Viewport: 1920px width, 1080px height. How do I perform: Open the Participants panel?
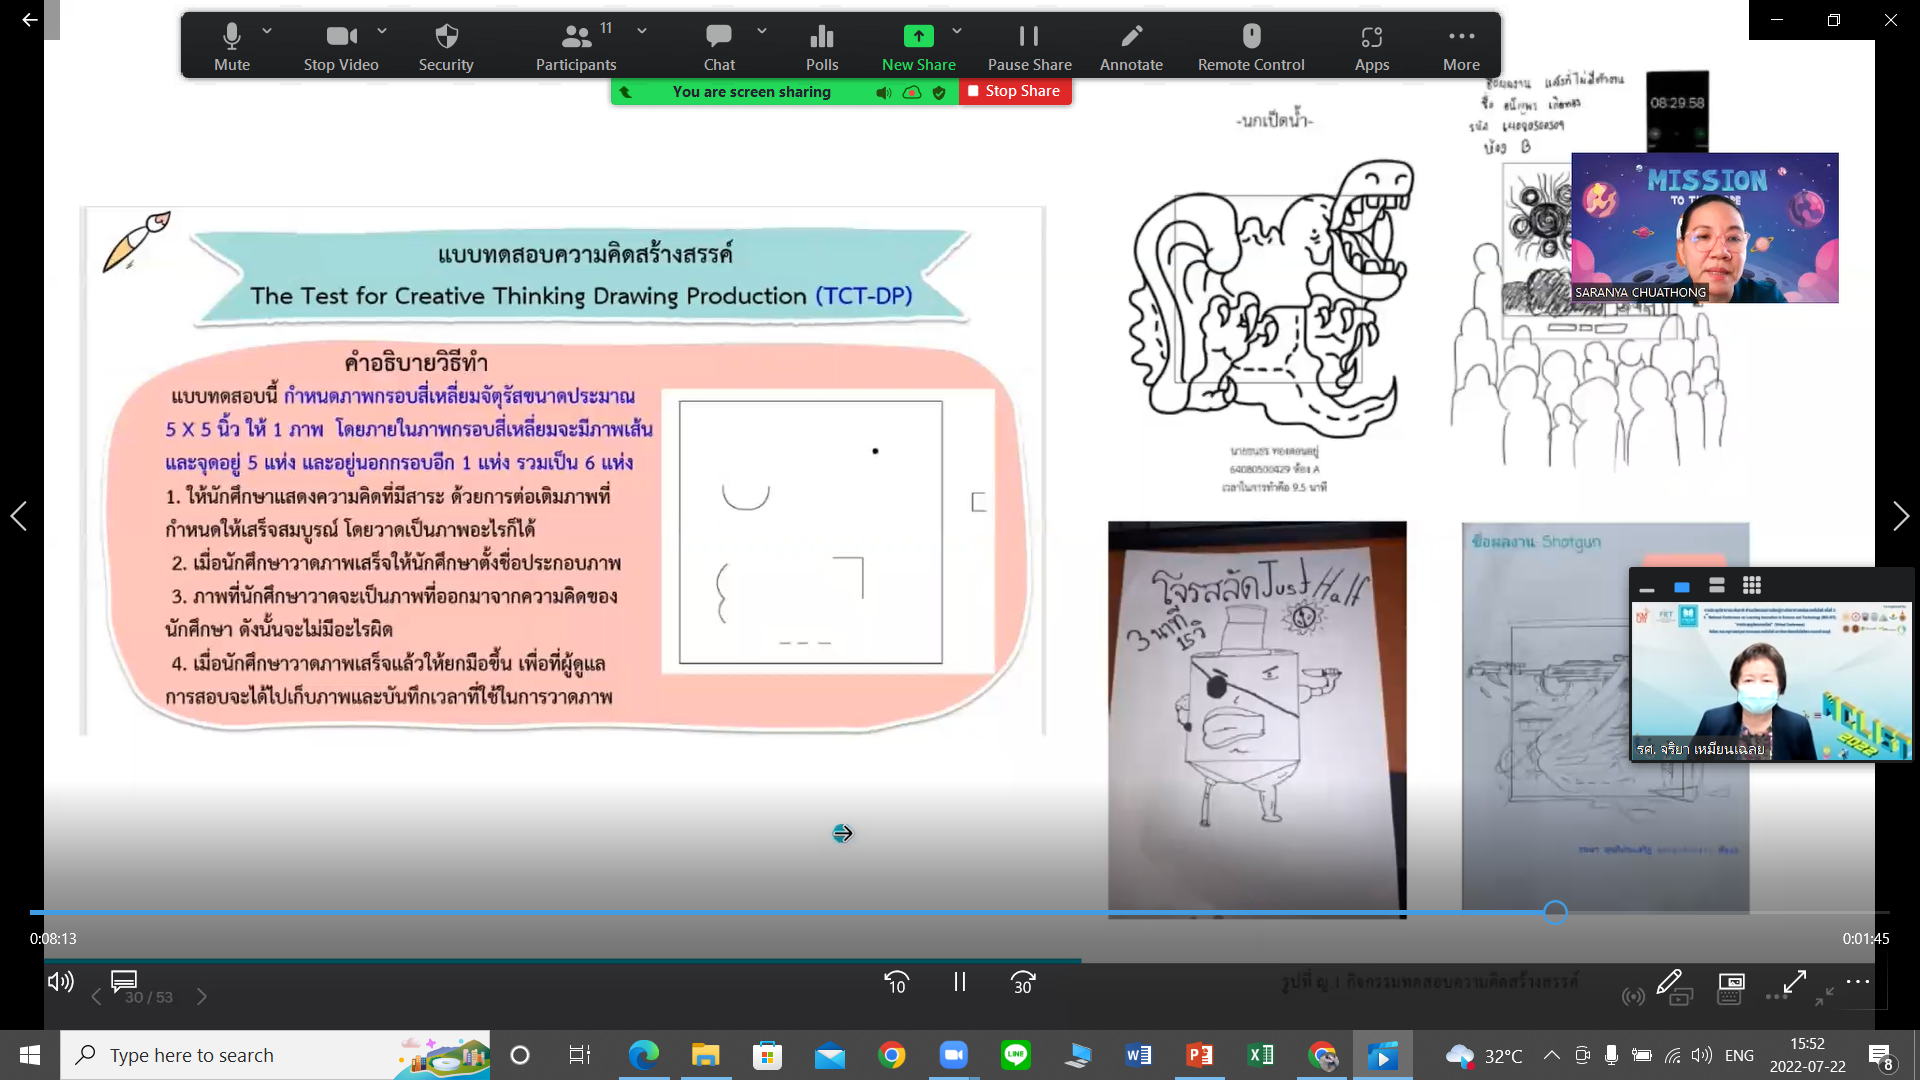576,46
